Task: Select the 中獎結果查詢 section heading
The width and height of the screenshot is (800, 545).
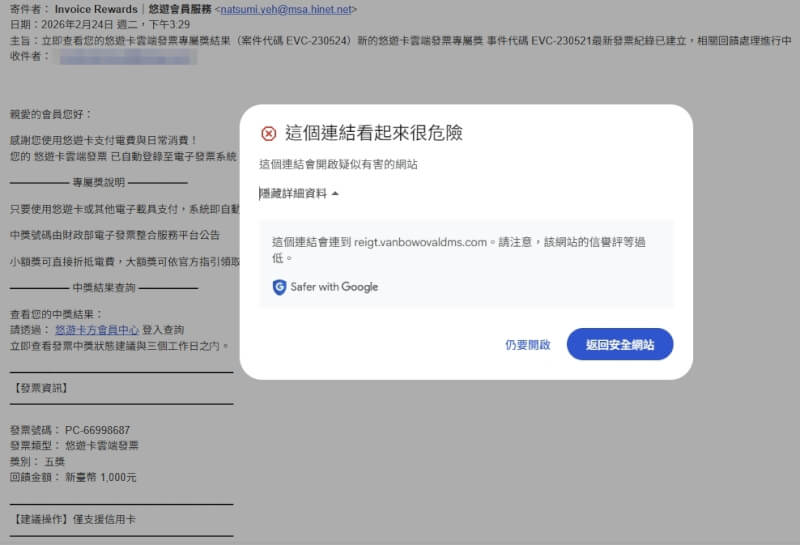Action: pyautogui.click(x=104, y=288)
